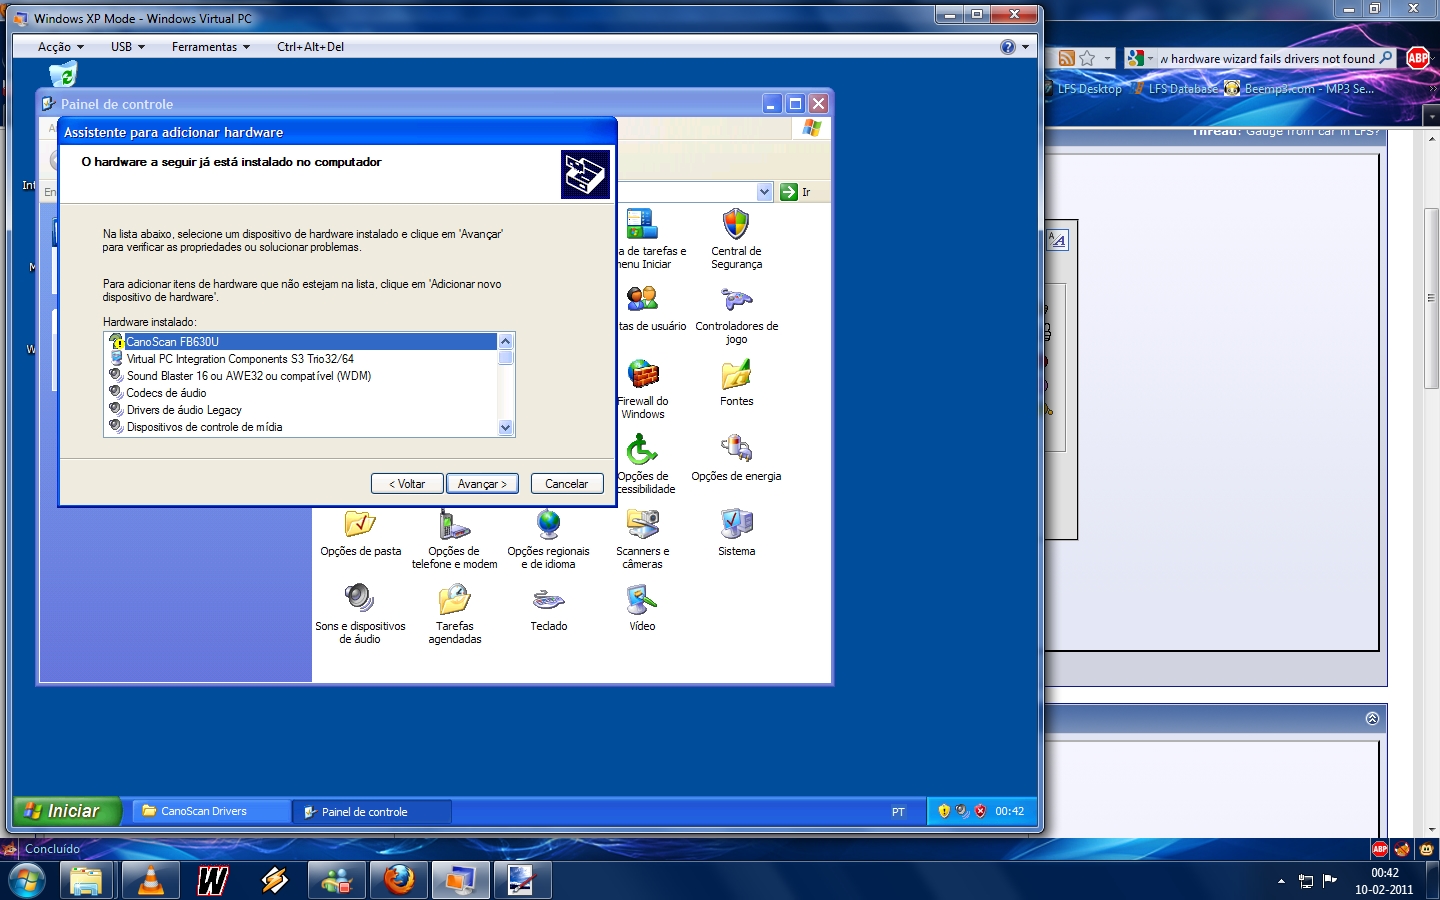Open Windows Live Messenger taskbar icon
This screenshot has width=1440, height=900.
[337, 881]
